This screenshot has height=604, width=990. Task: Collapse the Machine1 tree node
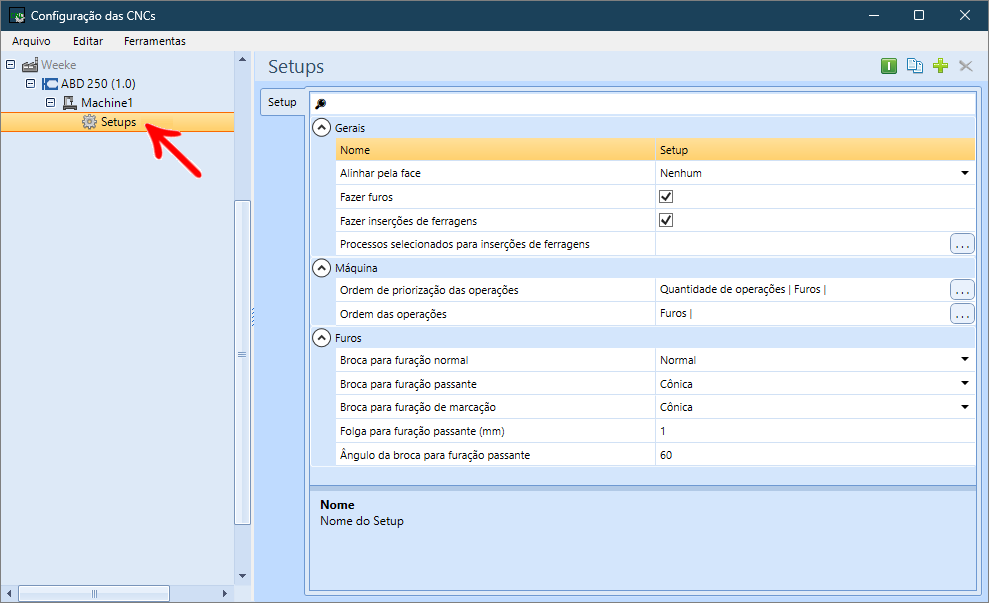click(x=51, y=102)
